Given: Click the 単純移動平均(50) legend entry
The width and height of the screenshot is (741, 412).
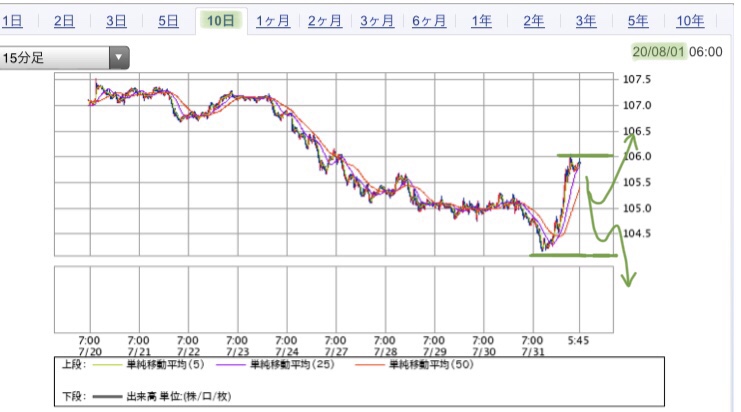Looking at the screenshot, I should (x=431, y=364).
